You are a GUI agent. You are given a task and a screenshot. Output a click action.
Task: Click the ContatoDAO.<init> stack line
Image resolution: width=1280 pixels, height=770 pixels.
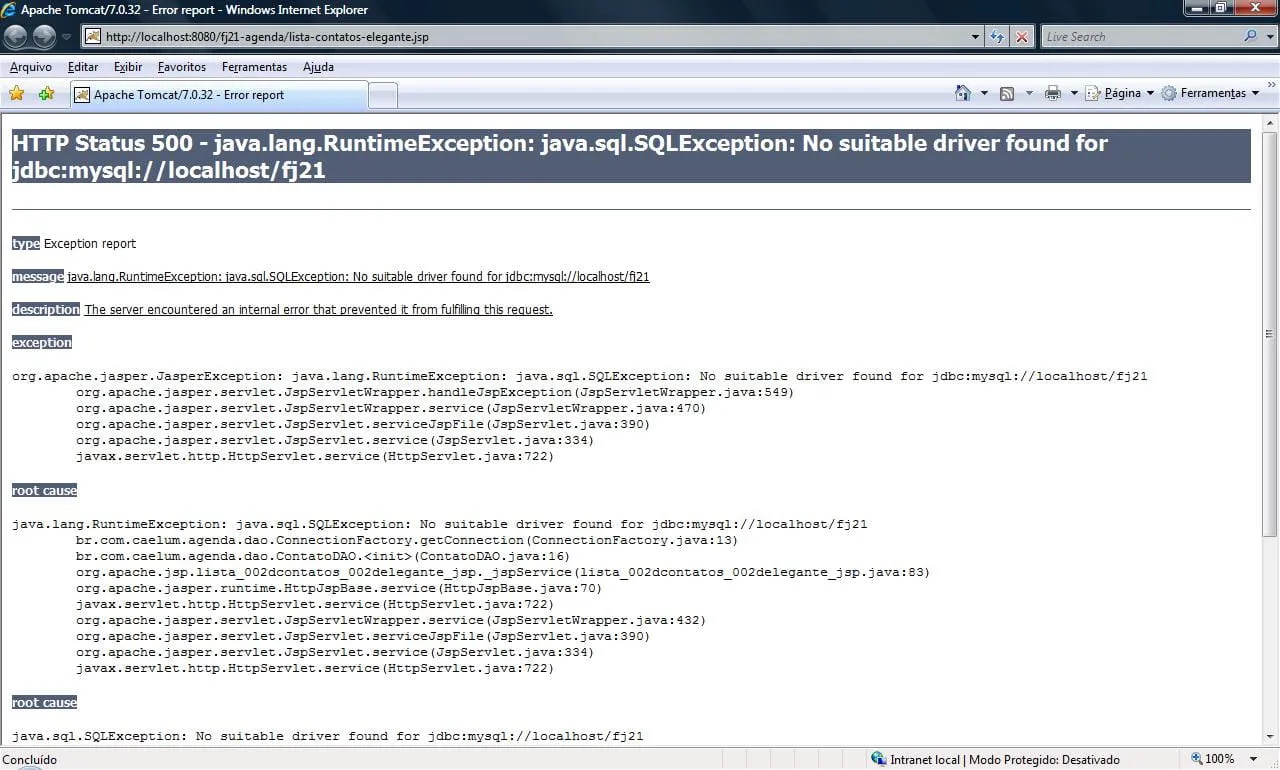(x=323, y=556)
